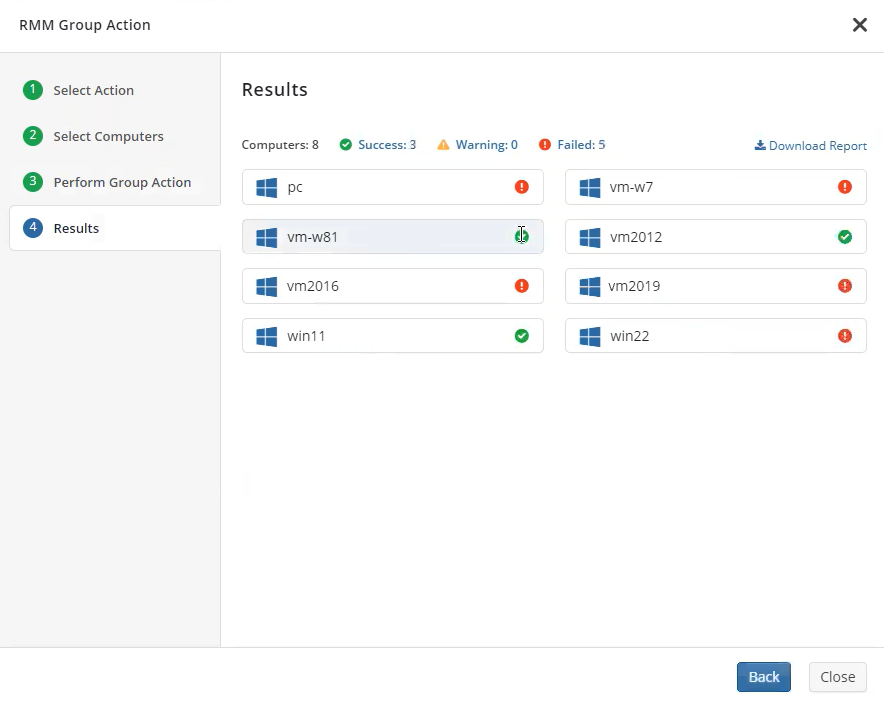Image resolution: width=884 pixels, height=703 pixels.
Task: Download the results report
Action: point(811,145)
